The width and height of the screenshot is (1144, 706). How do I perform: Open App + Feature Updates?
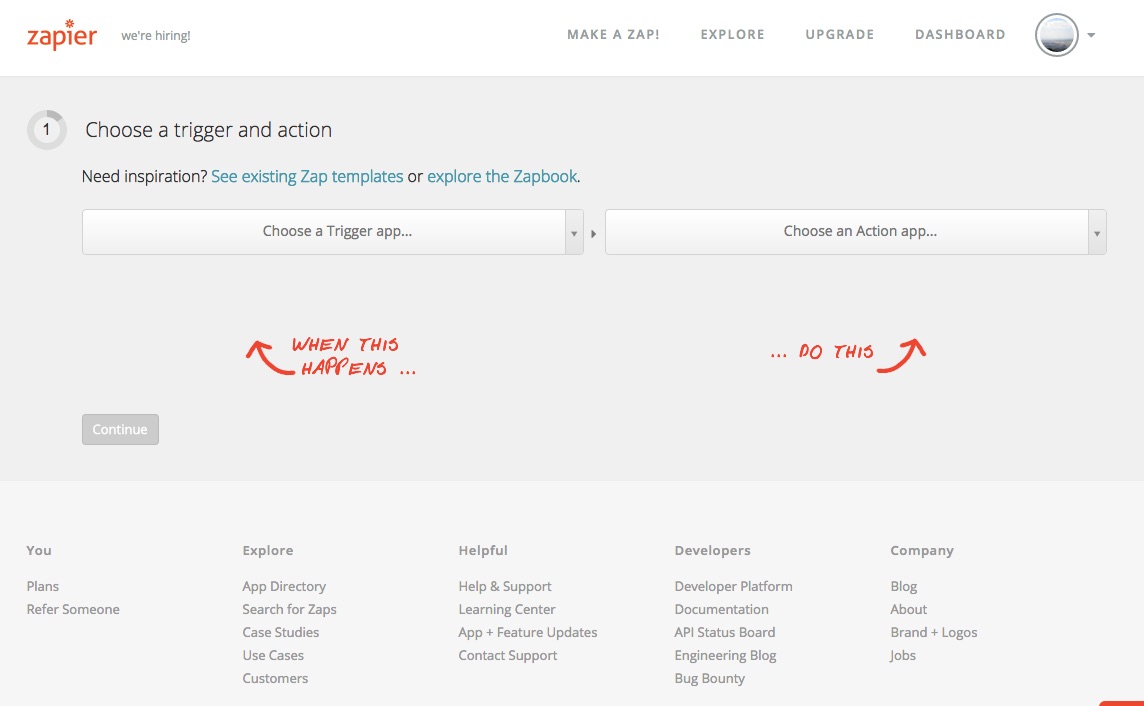tap(527, 632)
